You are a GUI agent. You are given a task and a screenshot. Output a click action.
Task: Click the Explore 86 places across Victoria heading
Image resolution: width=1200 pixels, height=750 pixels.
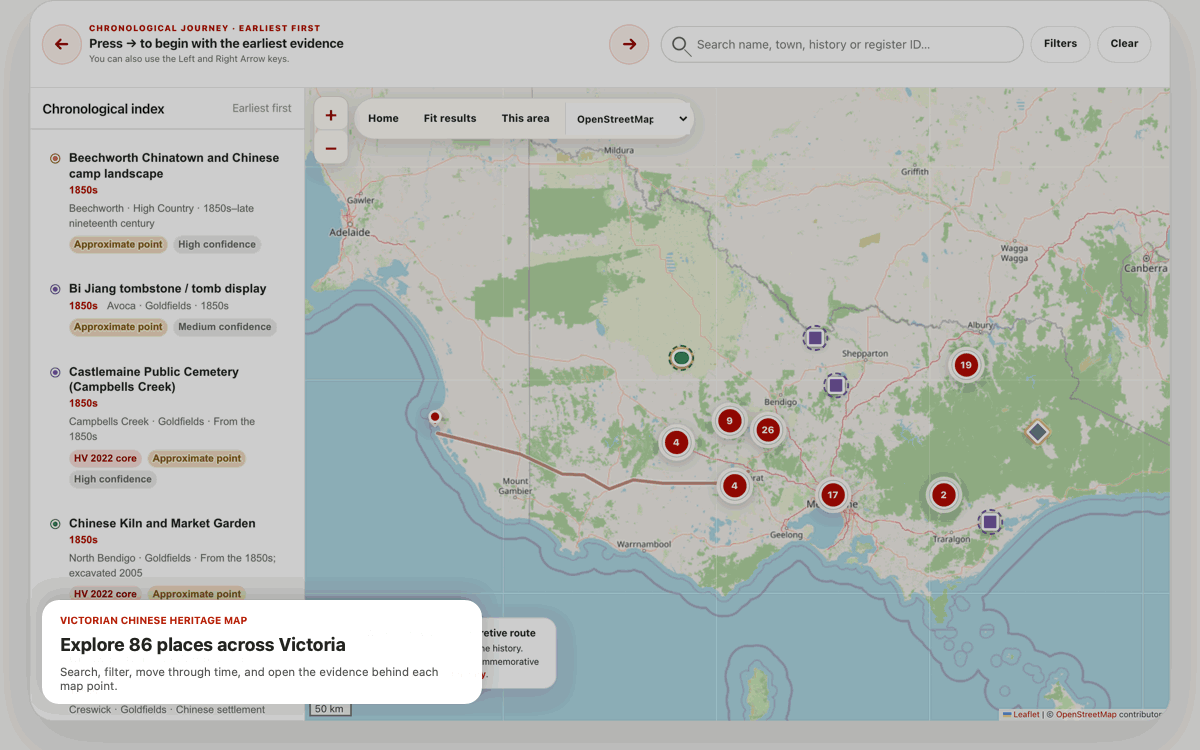[x=203, y=645]
